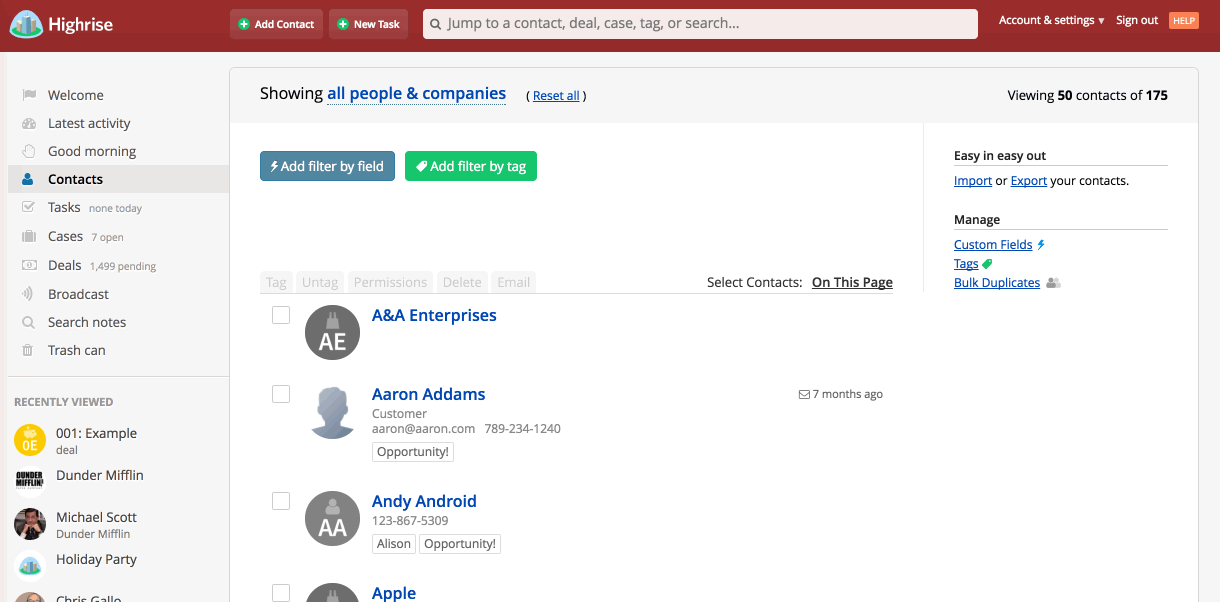
Task: Open the Welcome page from sidebar
Action: coord(76,95)
